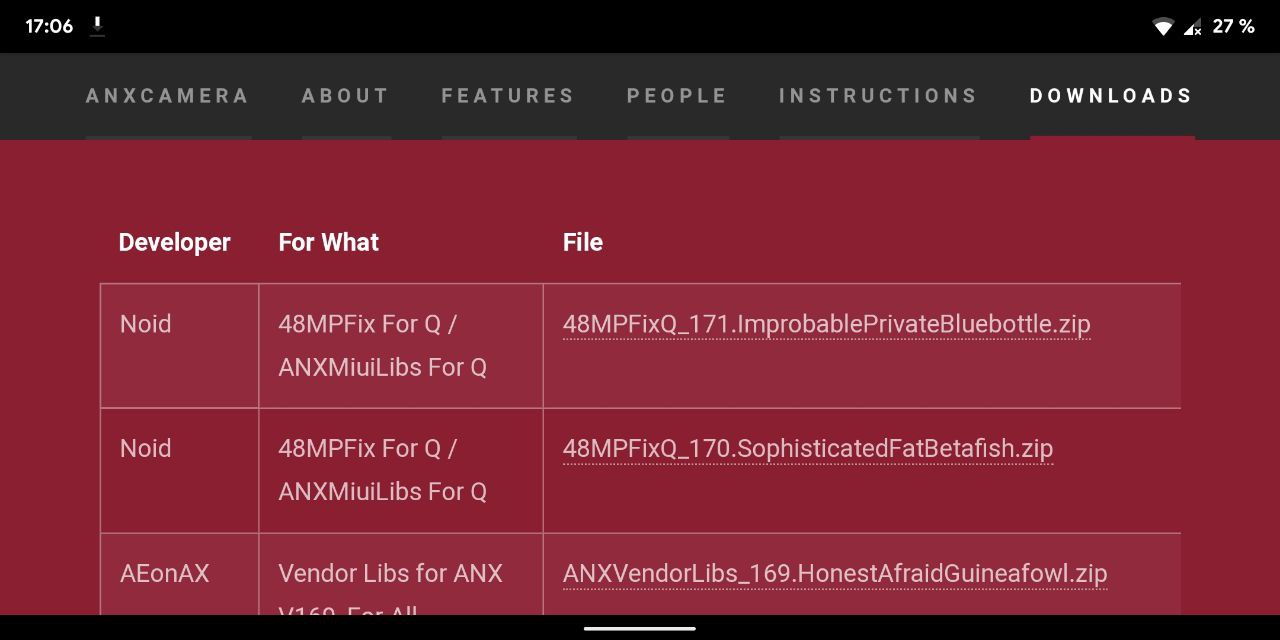Open the PEOPLE tab
The height and width of the screenshot is (640, 1280).
pyautogui.click(x=677, y=96)
